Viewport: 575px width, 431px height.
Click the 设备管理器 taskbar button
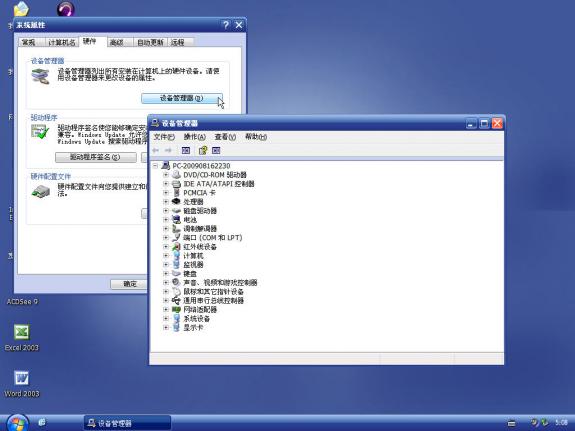tap(127, 423)
